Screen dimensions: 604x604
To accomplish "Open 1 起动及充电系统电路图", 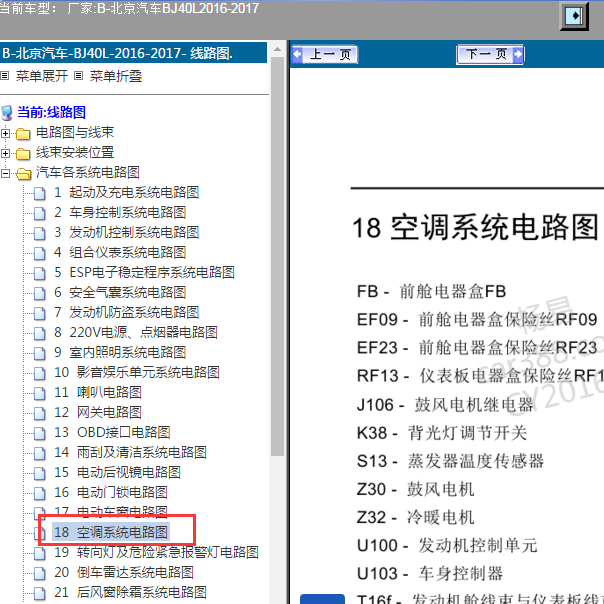I will pos(126,192).
